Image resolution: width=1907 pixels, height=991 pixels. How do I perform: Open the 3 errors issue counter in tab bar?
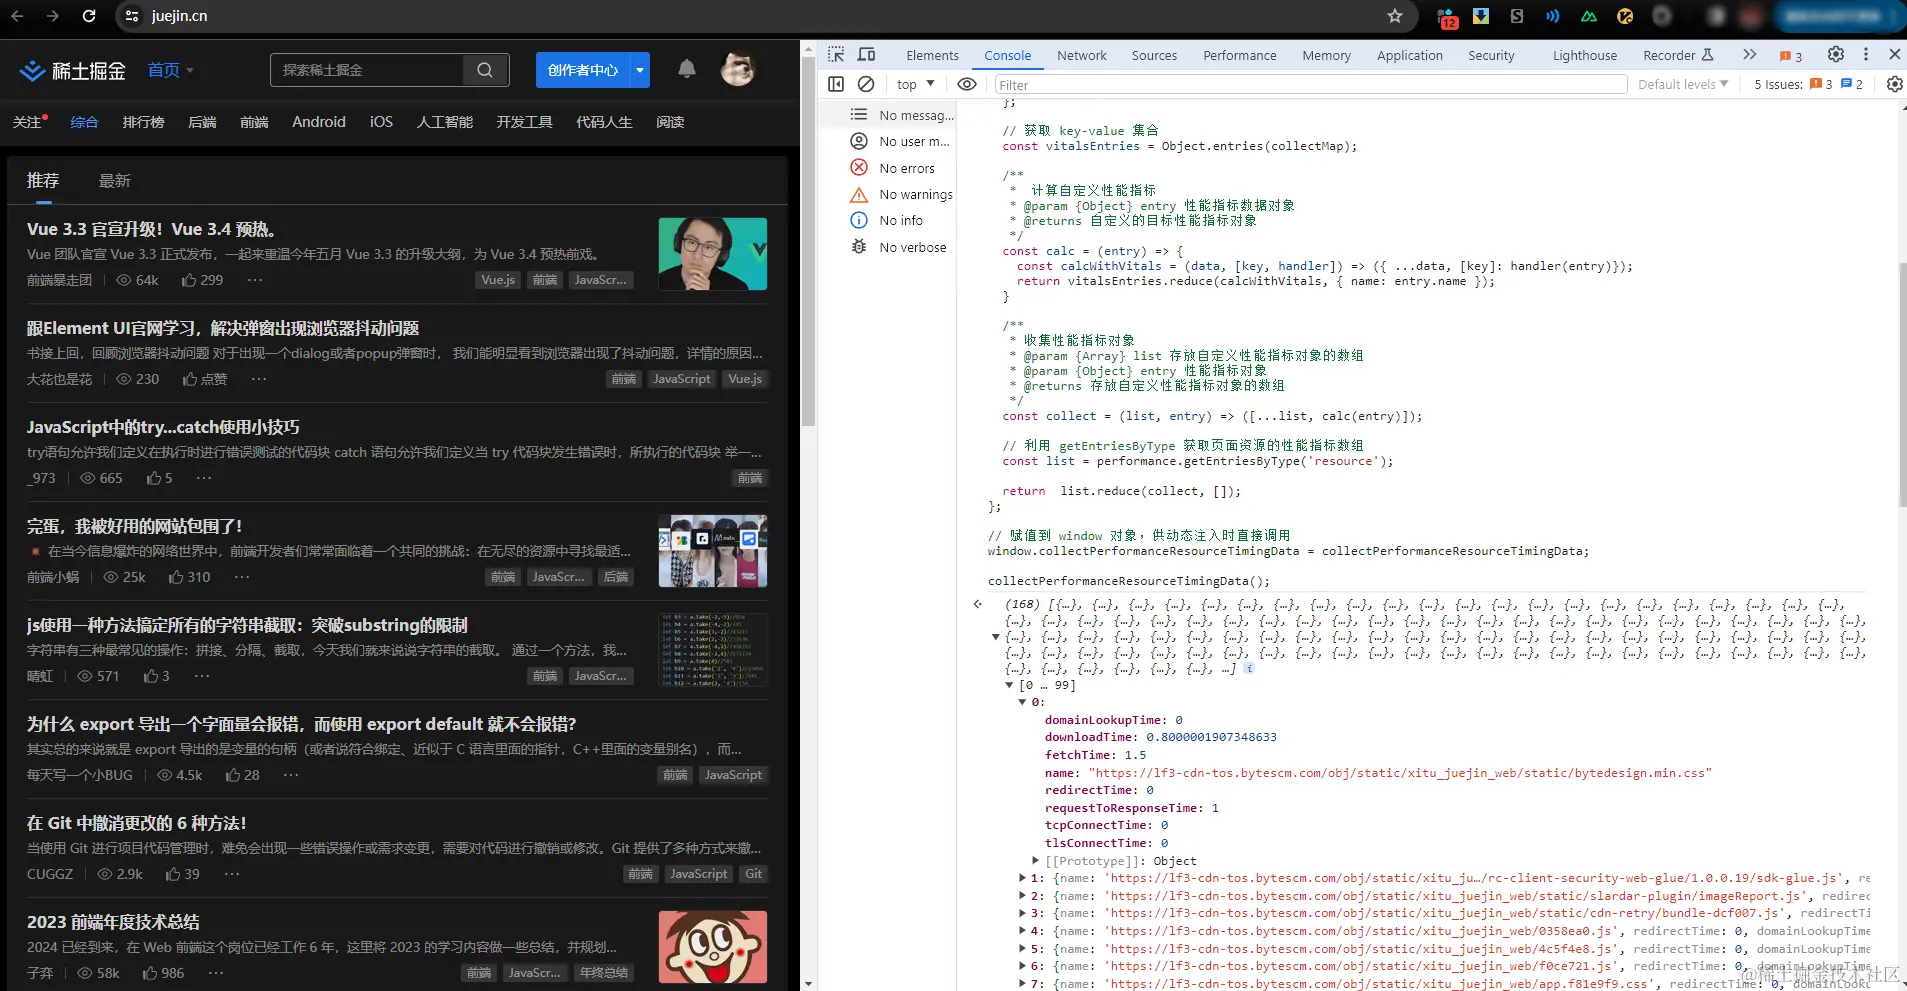coord(1791,56)
